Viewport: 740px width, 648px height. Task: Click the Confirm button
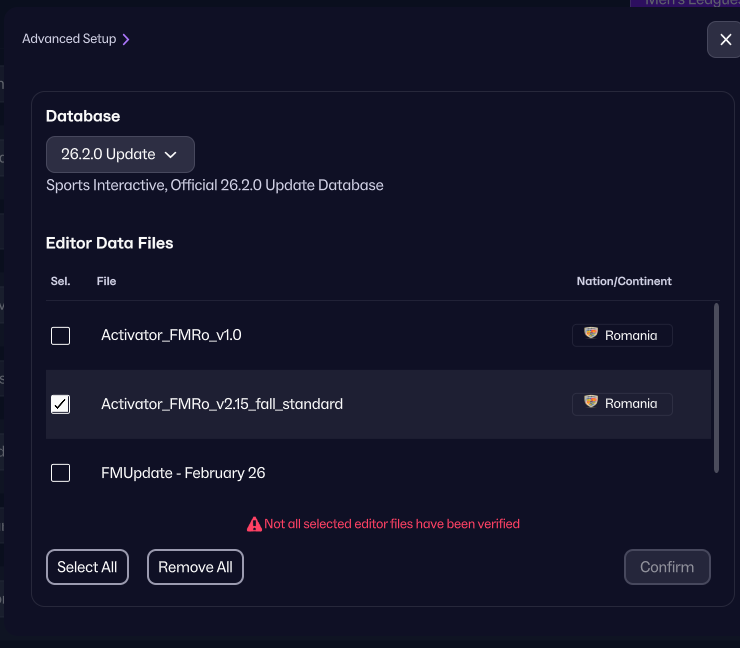667,567
